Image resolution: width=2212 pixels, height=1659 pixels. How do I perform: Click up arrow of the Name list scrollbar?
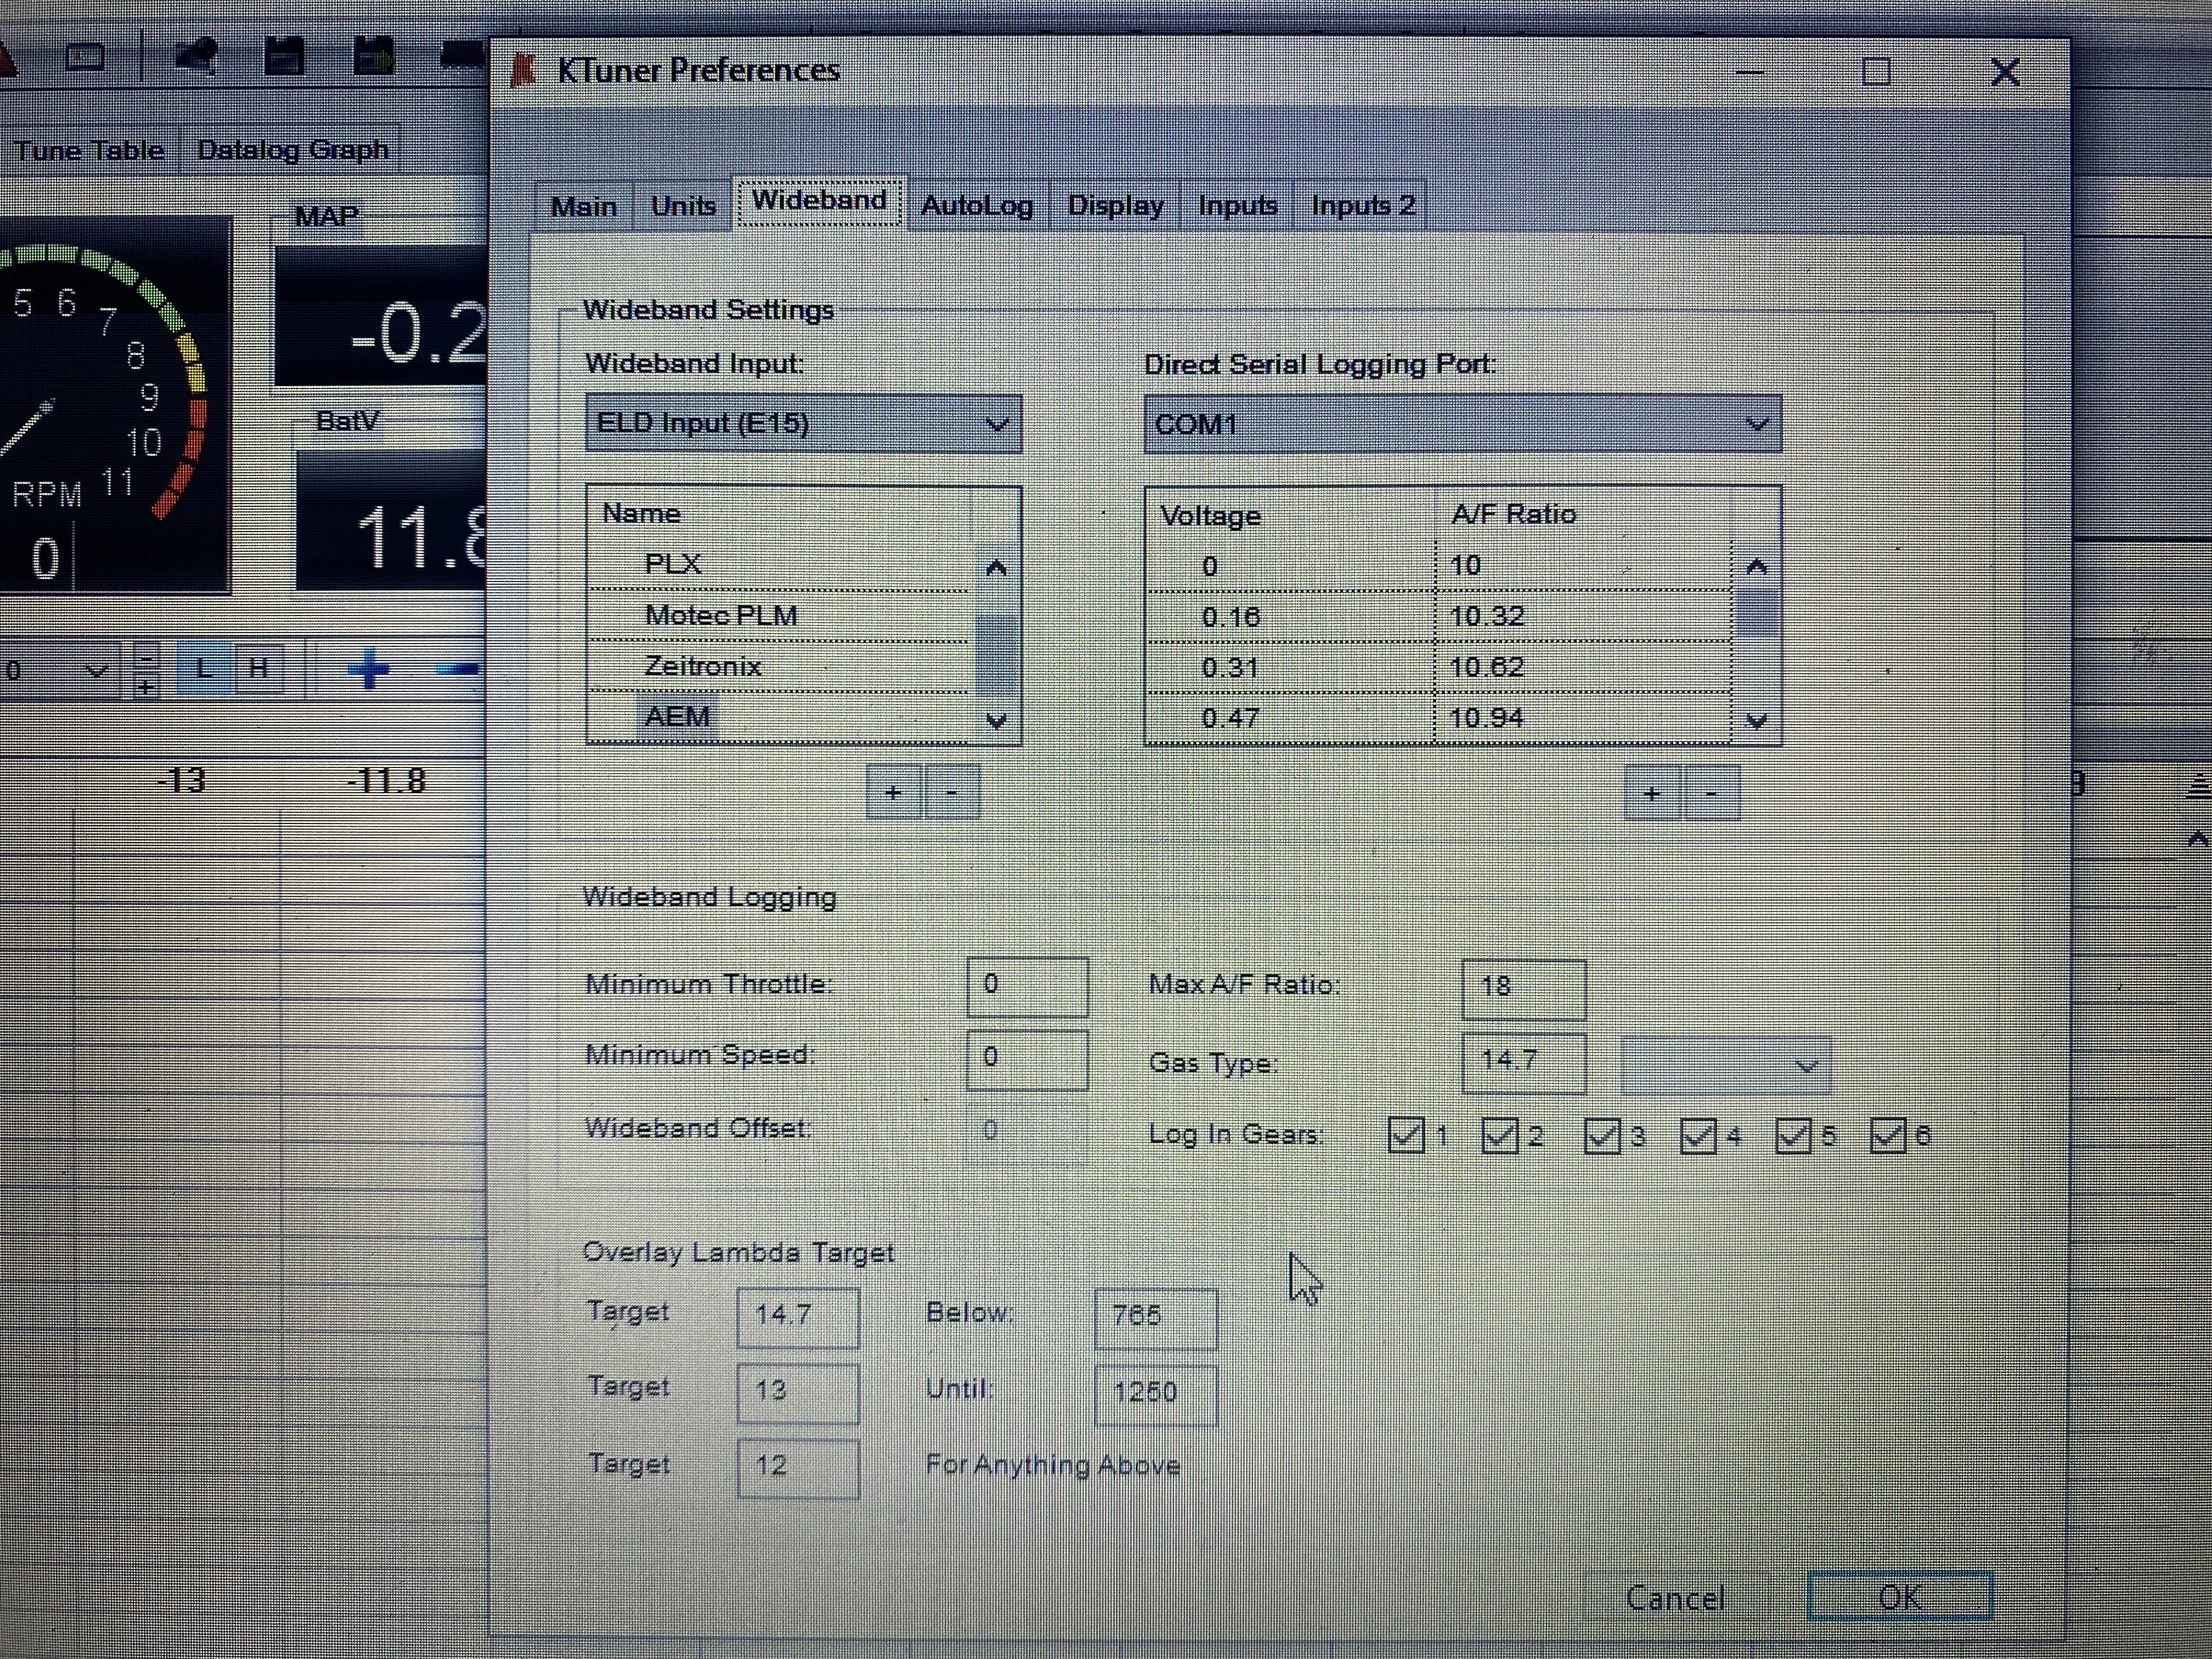[x=996, y=568]
